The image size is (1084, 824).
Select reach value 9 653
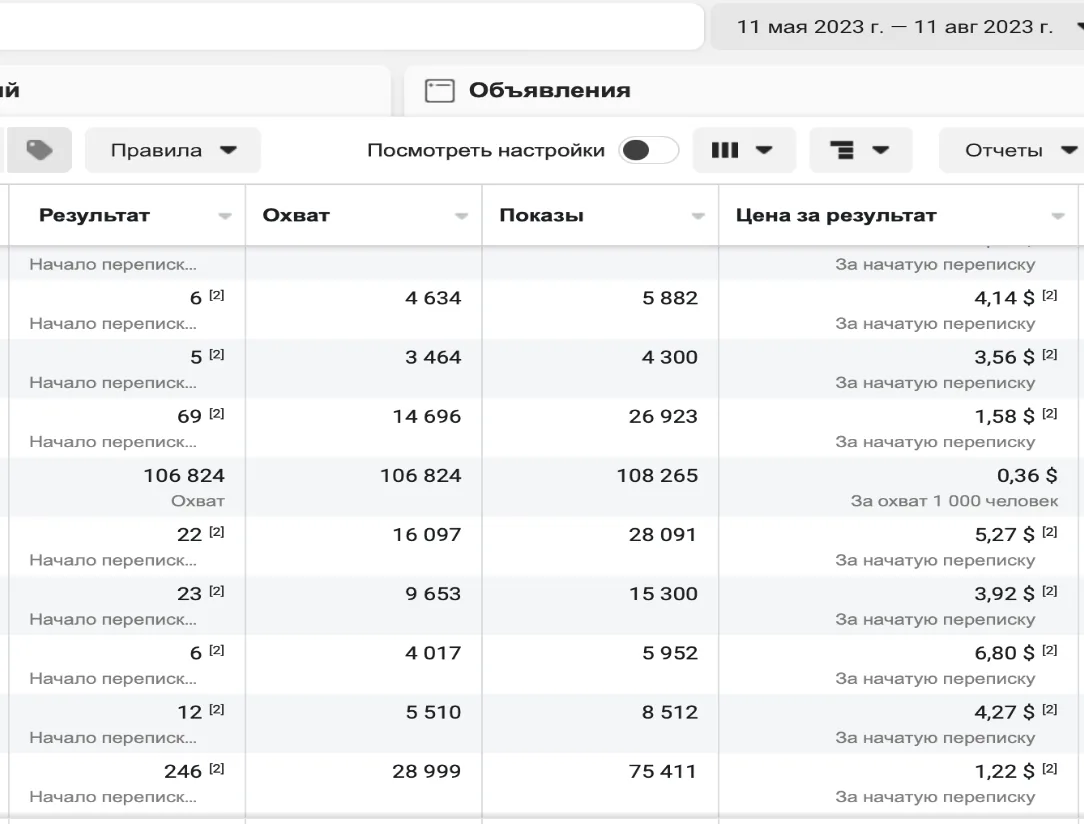point(433,594)
